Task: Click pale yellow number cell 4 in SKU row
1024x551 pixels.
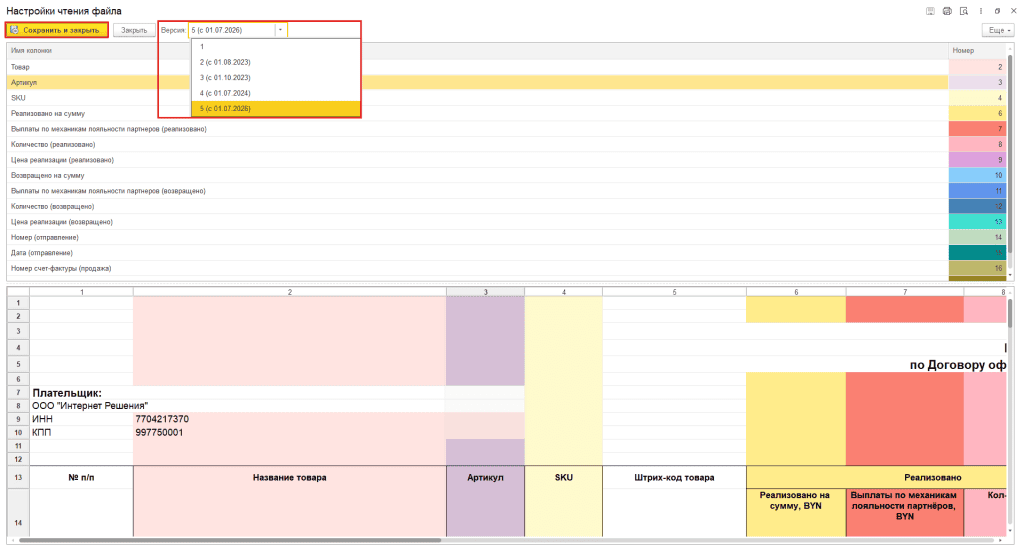Action: (978, 98)
